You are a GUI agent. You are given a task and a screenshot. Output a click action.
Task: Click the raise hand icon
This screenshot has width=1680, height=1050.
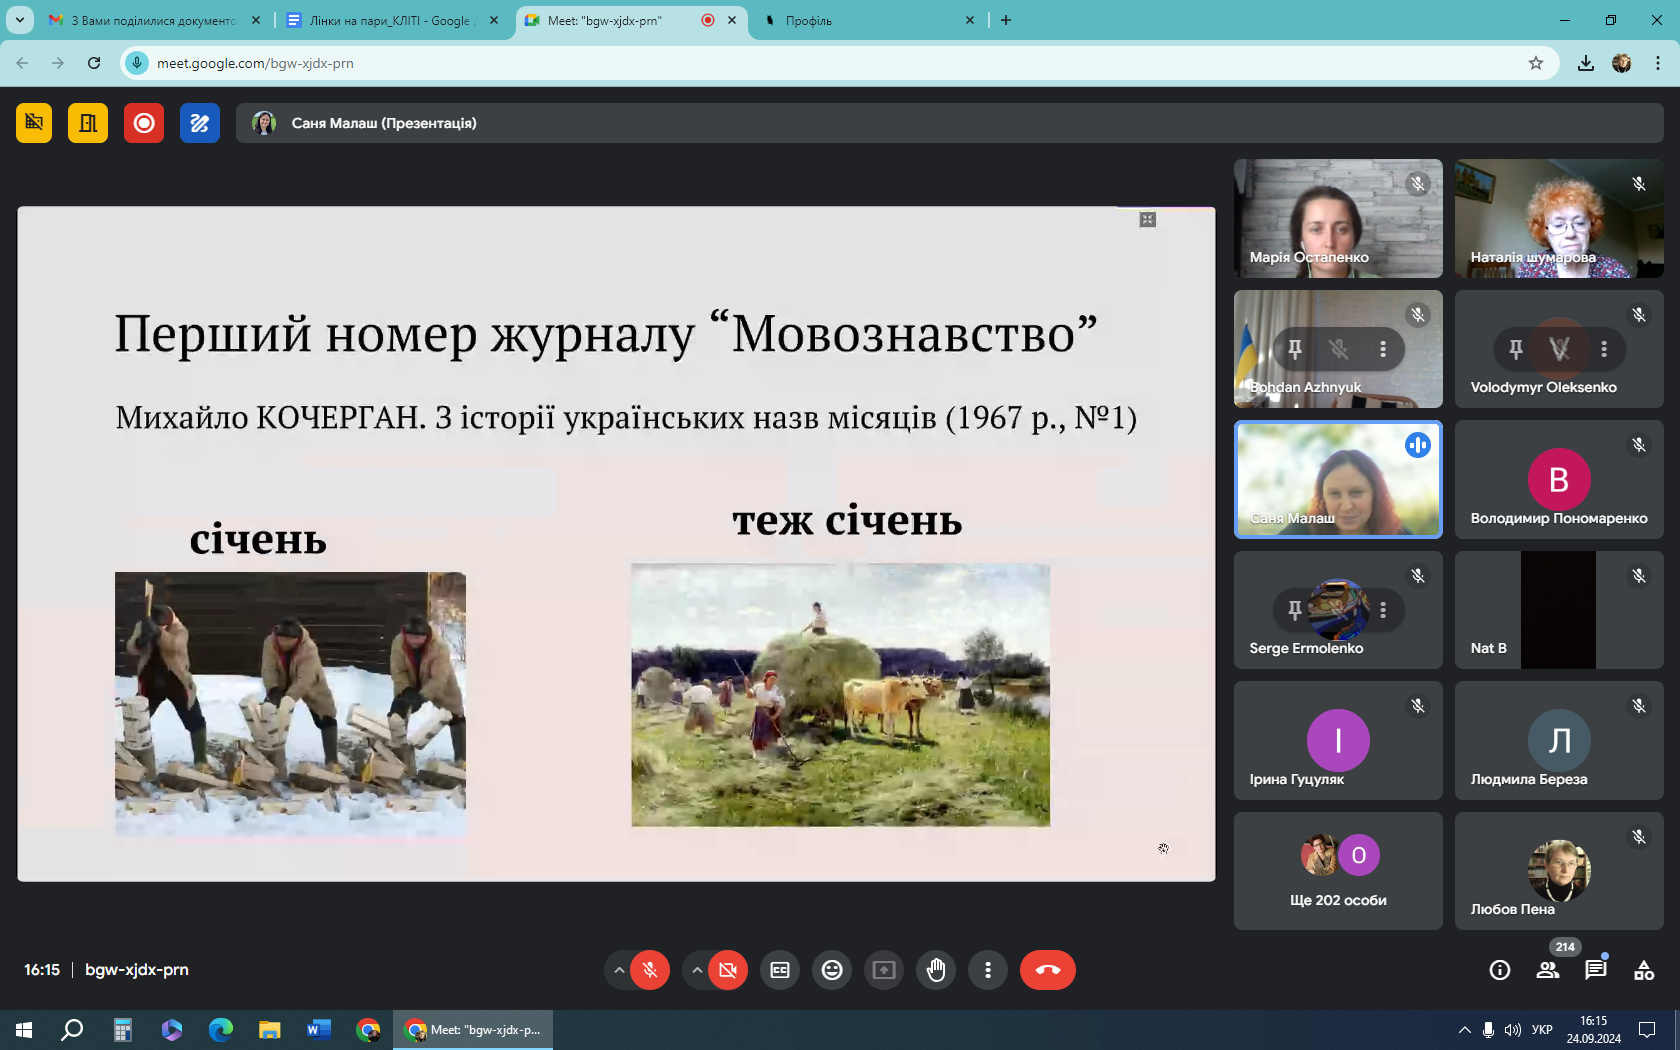[936, 970]
